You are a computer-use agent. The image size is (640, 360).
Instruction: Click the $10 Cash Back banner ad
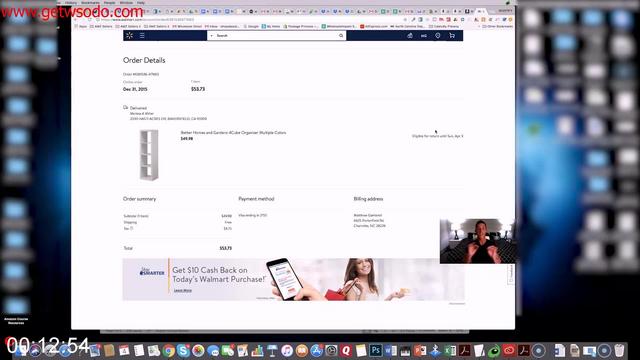[293, 280]
